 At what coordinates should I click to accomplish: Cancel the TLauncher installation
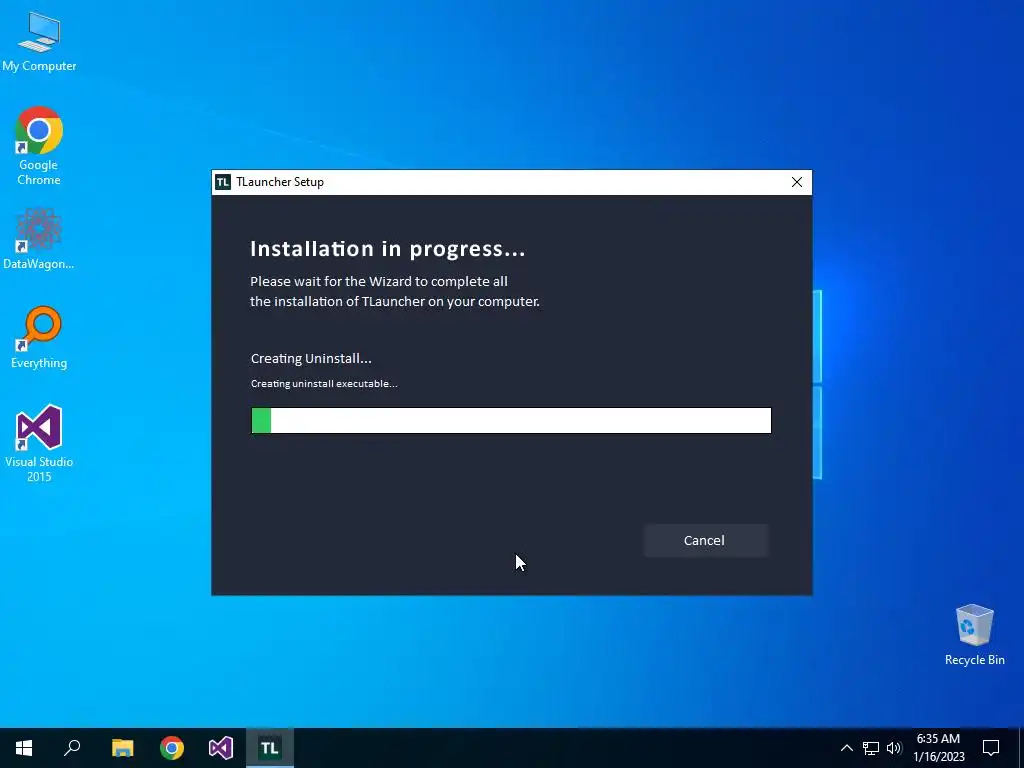pyautogui.click(x=705, y=540)
